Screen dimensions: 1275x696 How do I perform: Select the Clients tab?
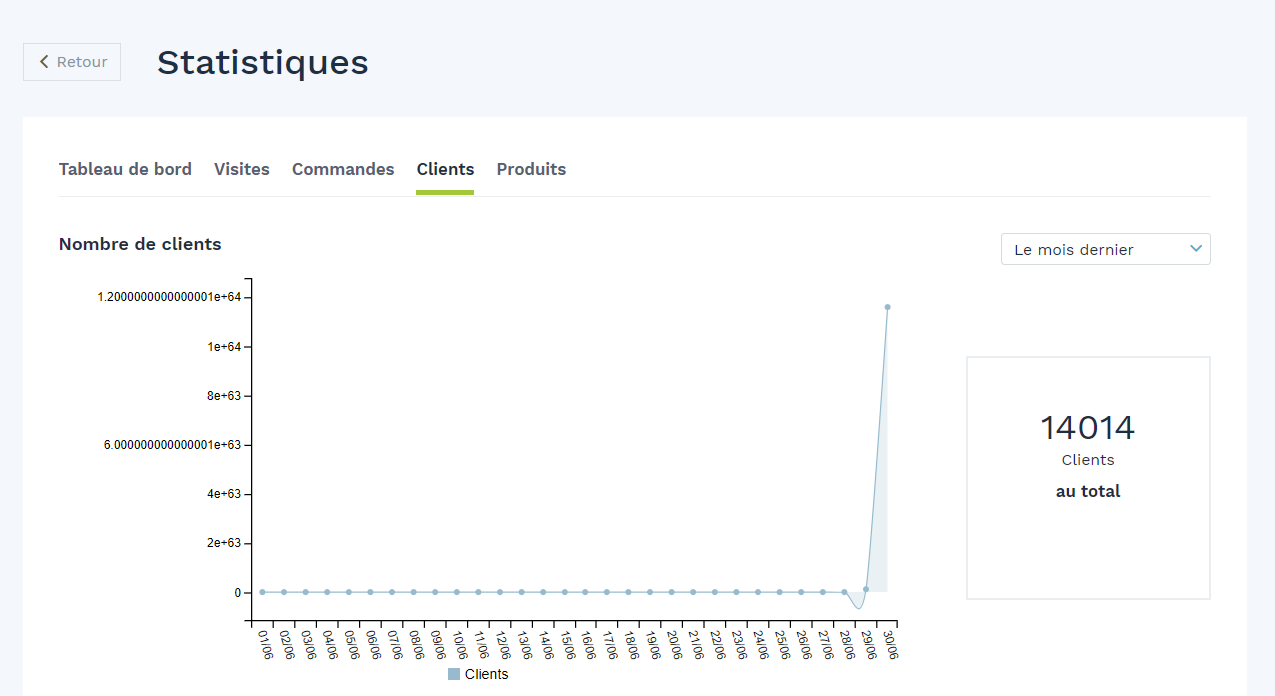click(445, 169)
